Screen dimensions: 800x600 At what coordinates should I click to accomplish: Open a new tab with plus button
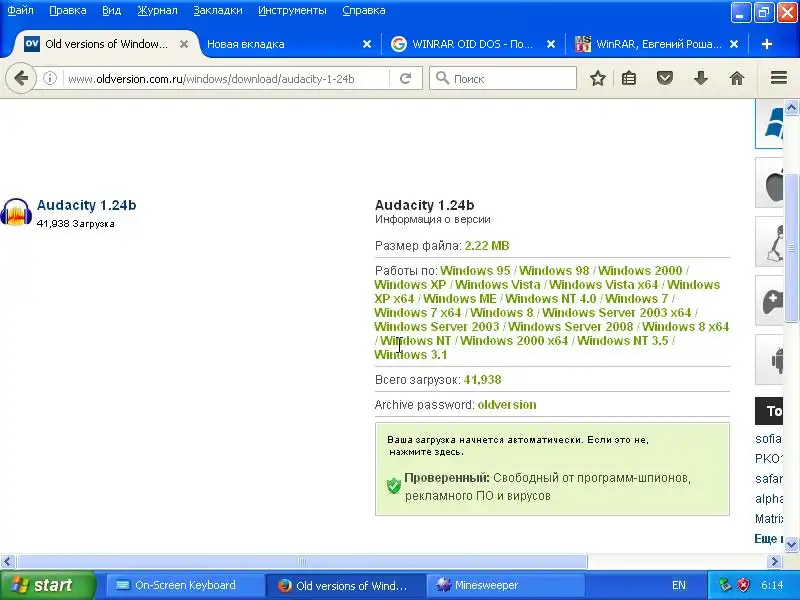(767, 44)
